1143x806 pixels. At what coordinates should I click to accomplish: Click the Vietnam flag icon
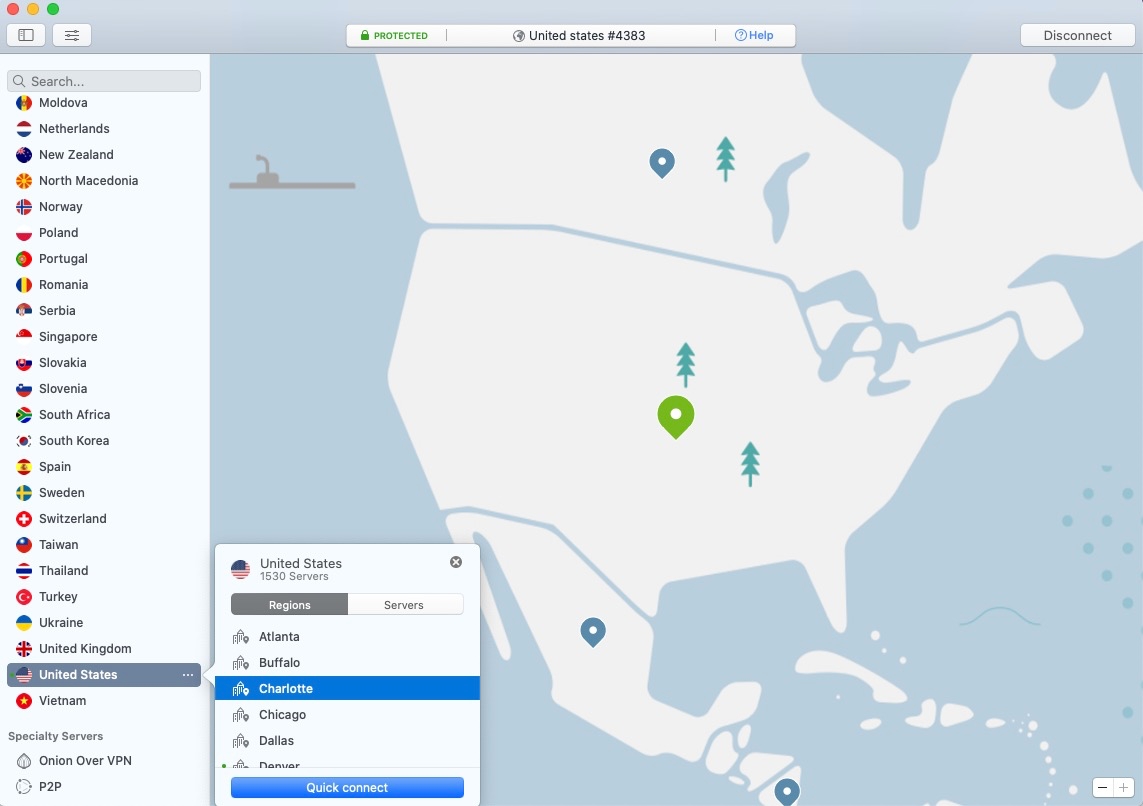point(24,701)
